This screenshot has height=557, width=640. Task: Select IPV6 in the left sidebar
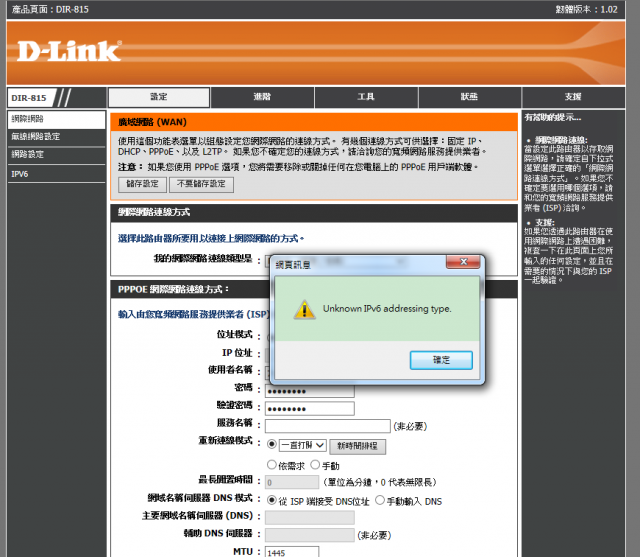[x=56, y=174]
